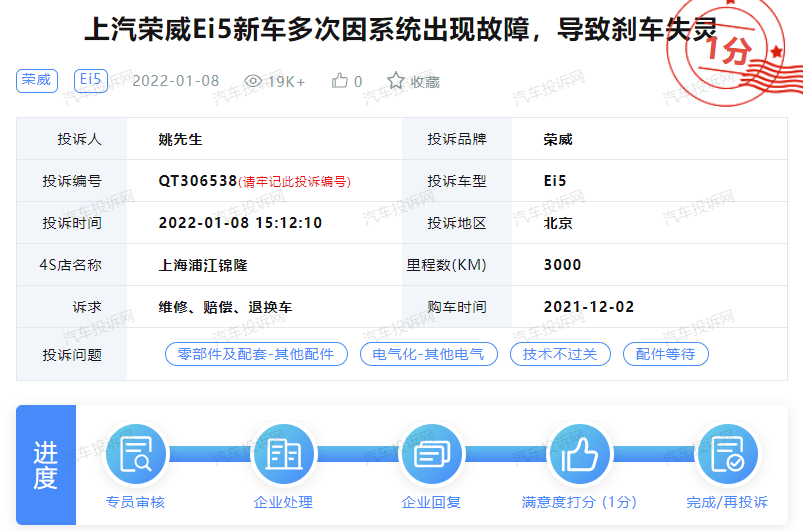803x531 pixels.
Task: Select the 技术不过关 tag
Action: click(560, 354)
